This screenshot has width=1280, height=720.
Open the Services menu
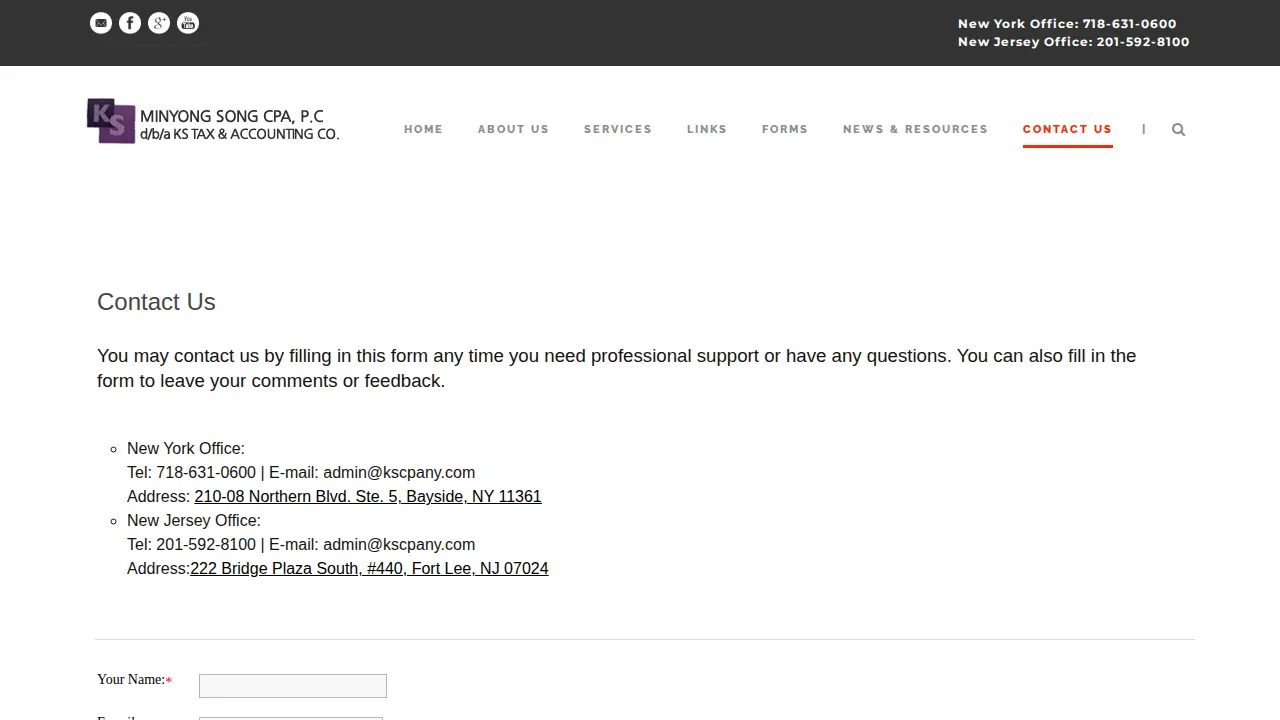(618, 129)
